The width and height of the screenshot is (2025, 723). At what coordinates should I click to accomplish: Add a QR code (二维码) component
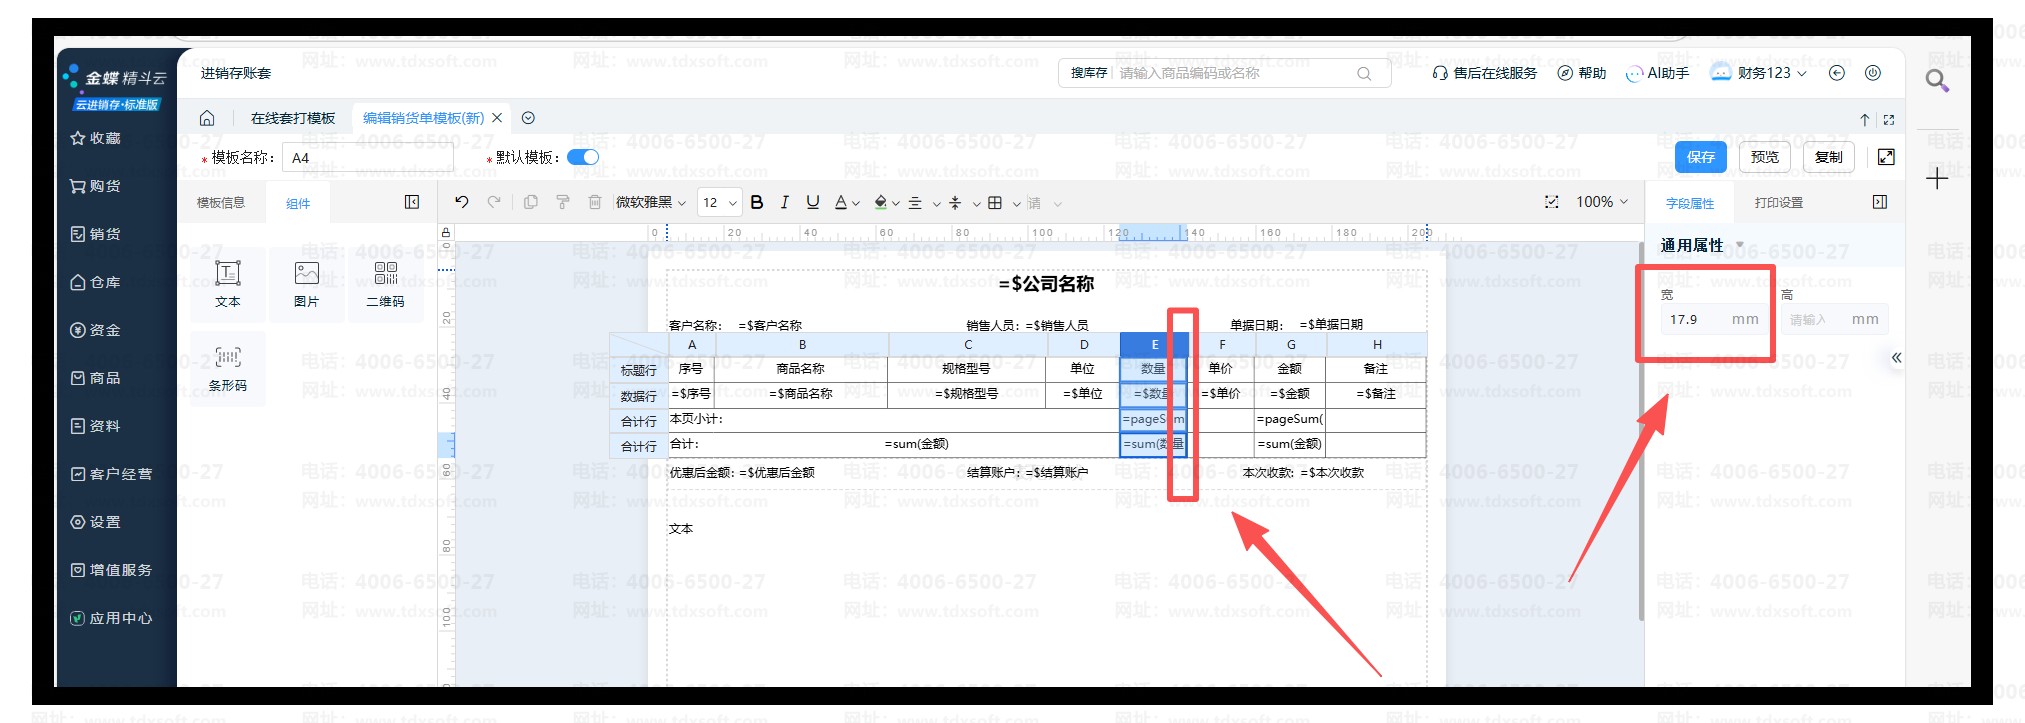tap(385, 284)
